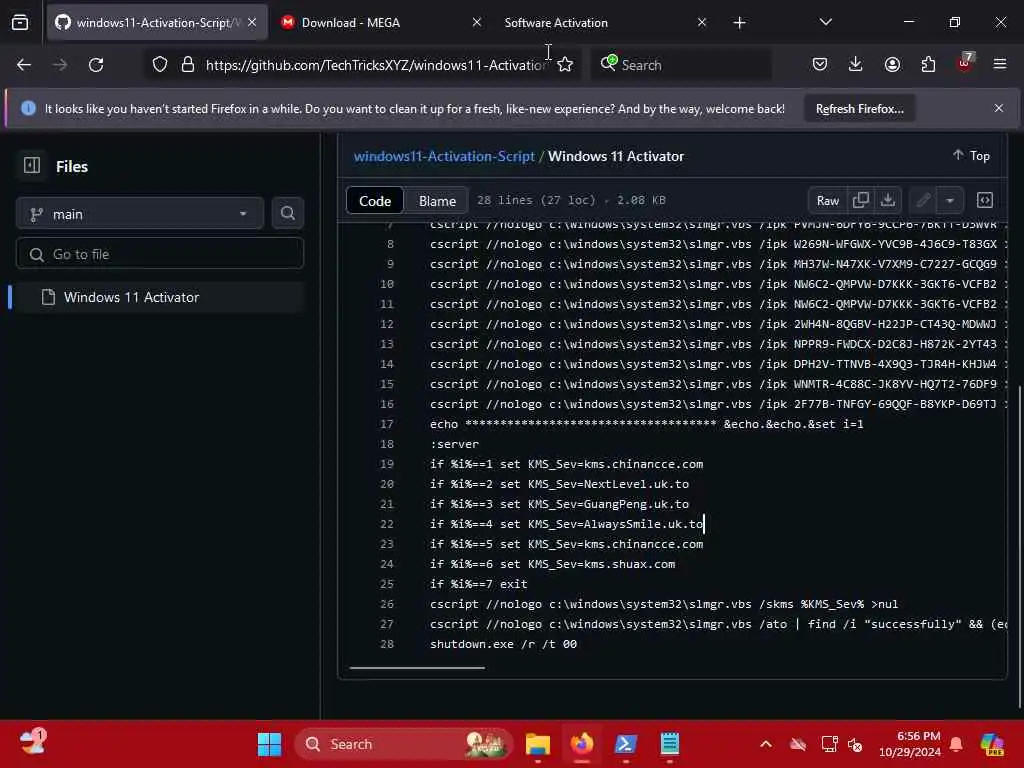Search files with magnifier button
Viewport: 1024px width, 768px height.
[x=288, y=214]
